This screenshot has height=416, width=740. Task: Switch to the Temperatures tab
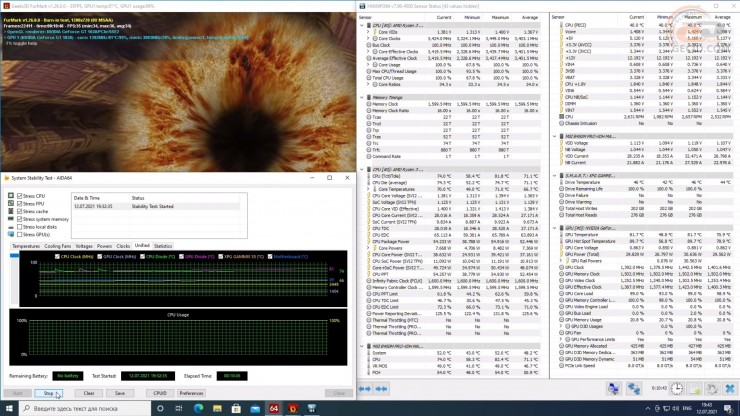[x=26, y=246]
